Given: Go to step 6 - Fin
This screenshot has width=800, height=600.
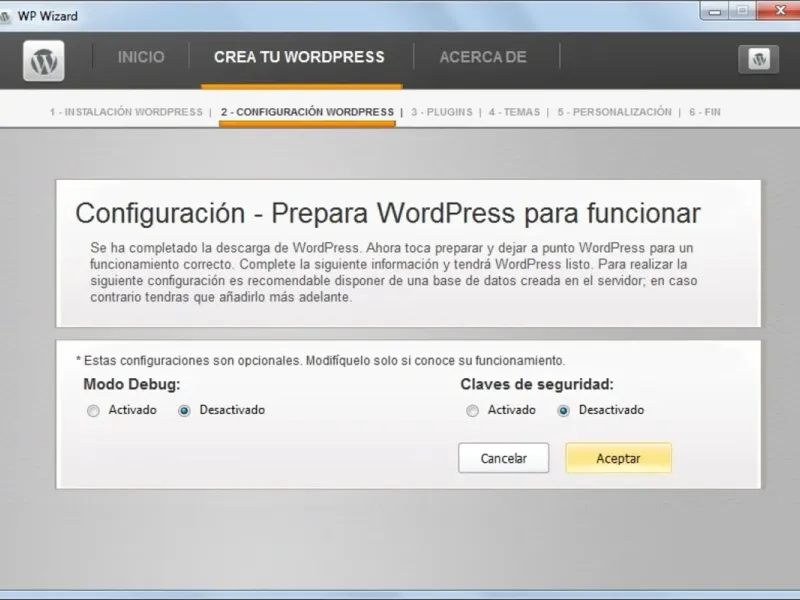Looking at the screenshot, I should (x=705, y=112).
